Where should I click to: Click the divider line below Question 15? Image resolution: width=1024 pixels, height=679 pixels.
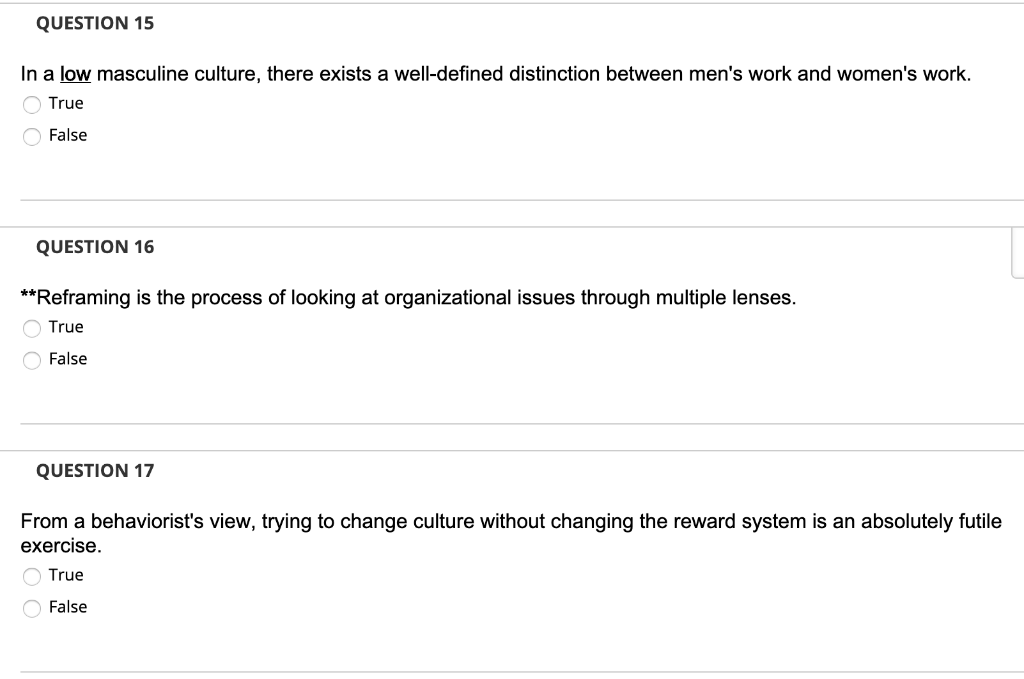512,198
